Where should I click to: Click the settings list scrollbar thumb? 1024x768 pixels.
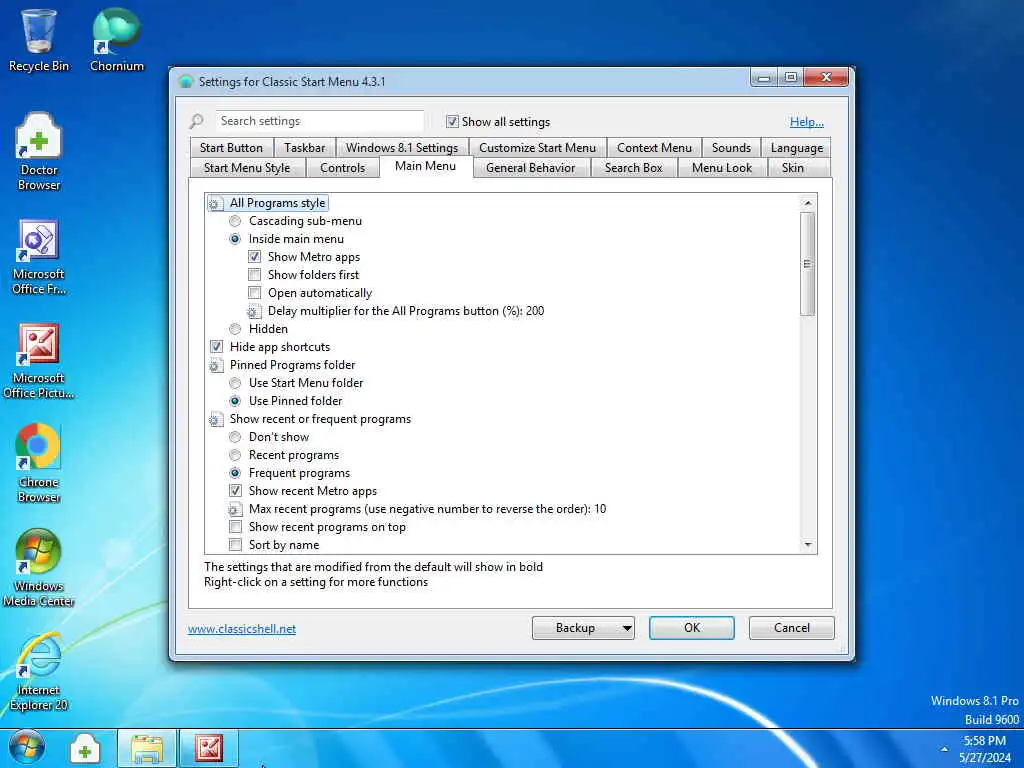808,264
